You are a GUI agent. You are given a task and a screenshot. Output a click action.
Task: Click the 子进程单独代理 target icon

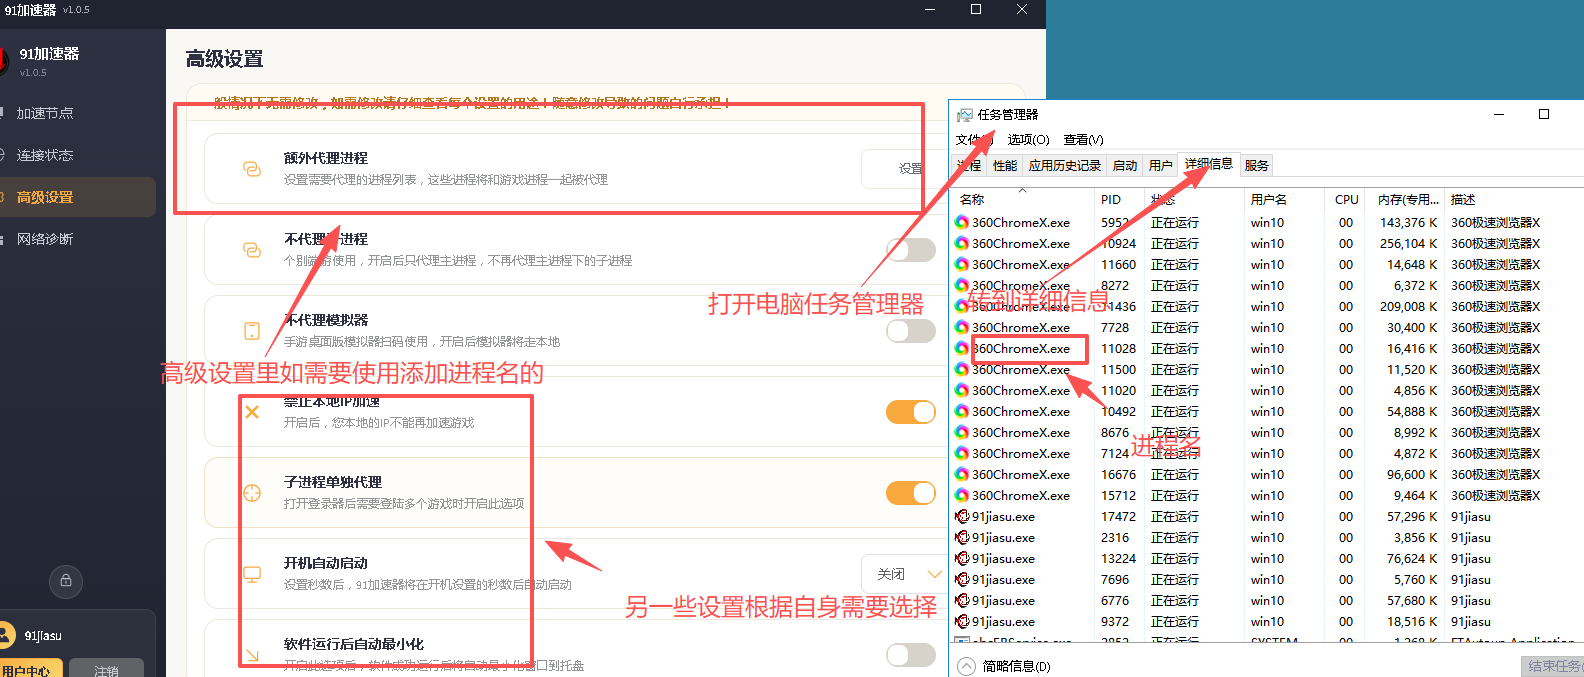pos(252,493)
